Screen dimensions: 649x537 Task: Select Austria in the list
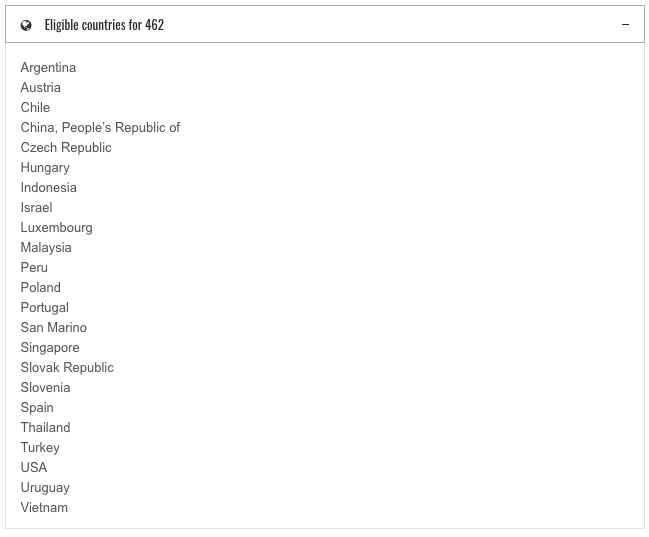41,87
